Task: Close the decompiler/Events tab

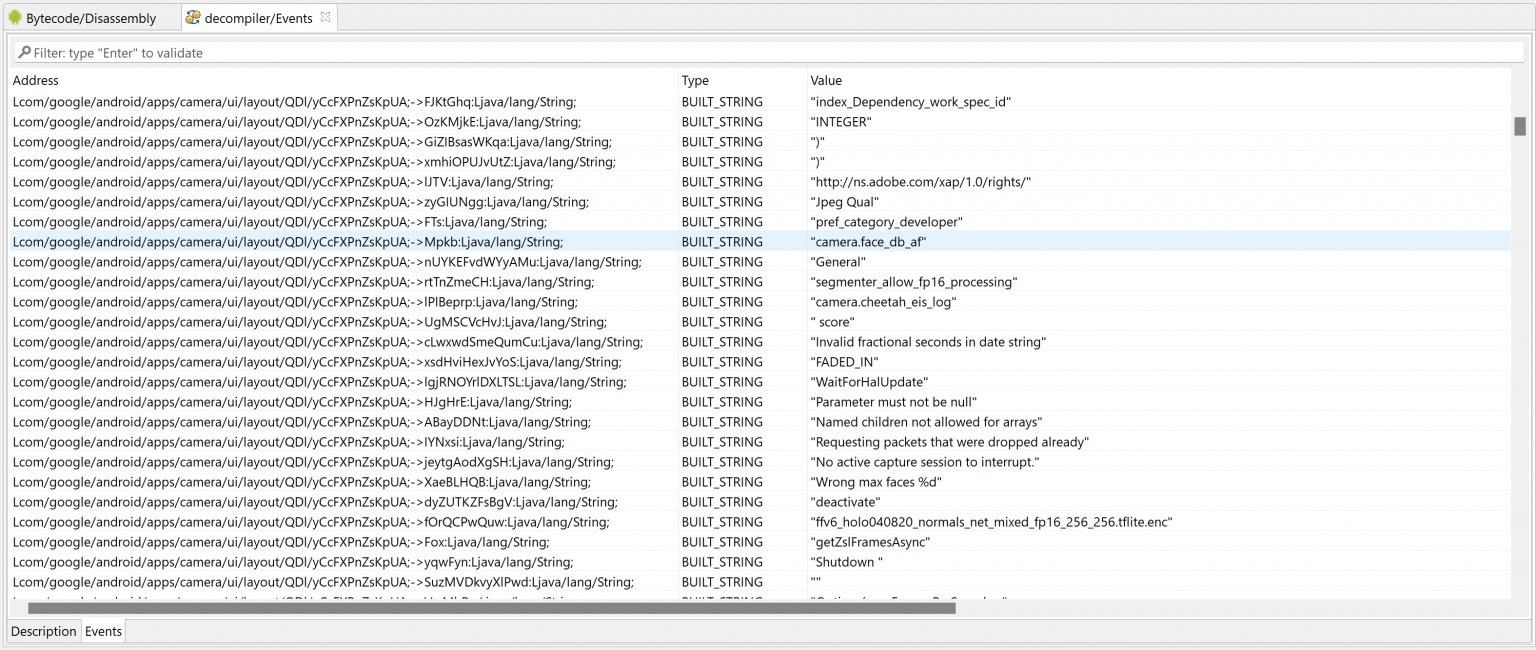Action: pos(324,16)
